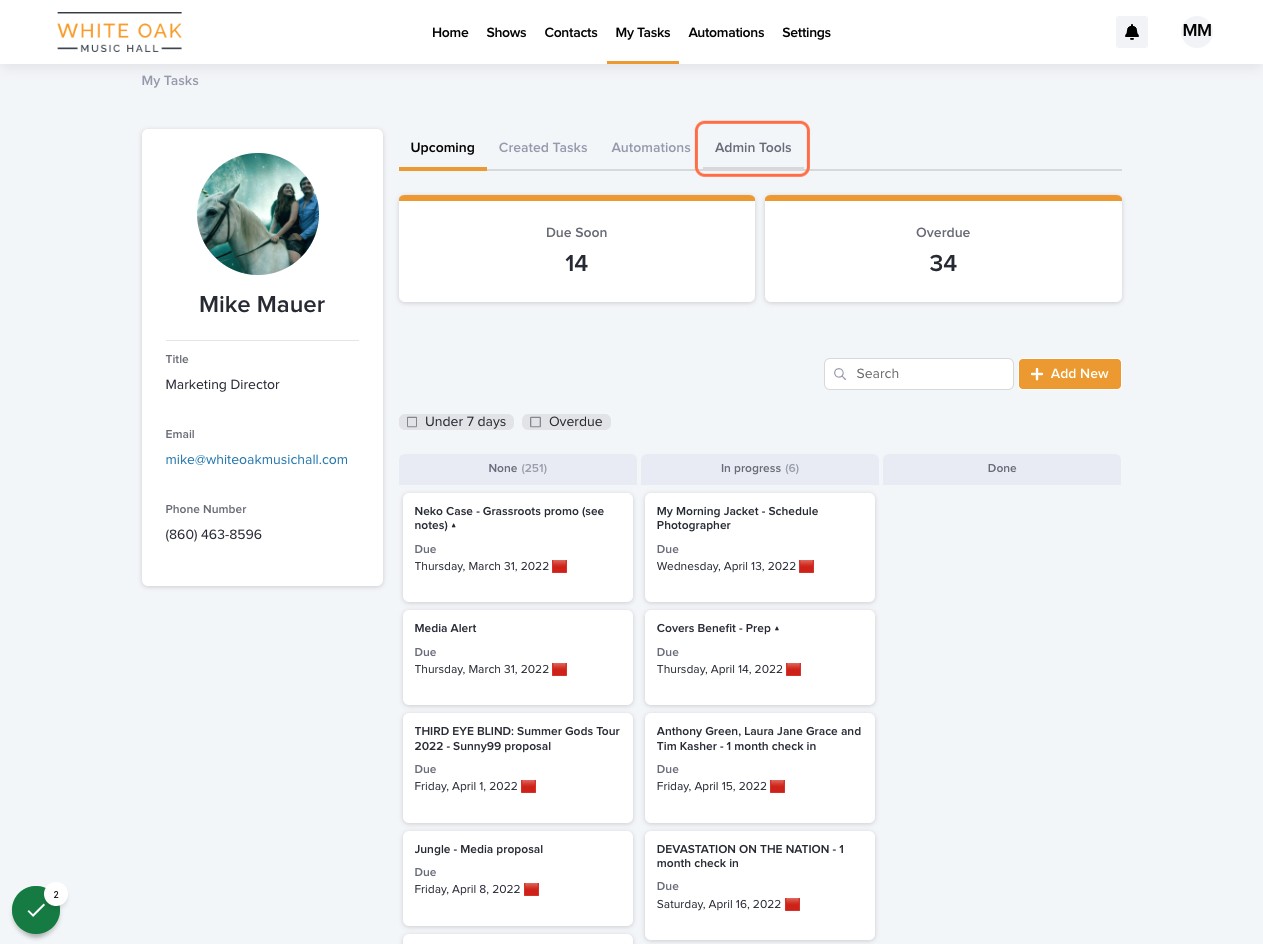
Task: Click the green checkmark widget
Action: point(36,910)
